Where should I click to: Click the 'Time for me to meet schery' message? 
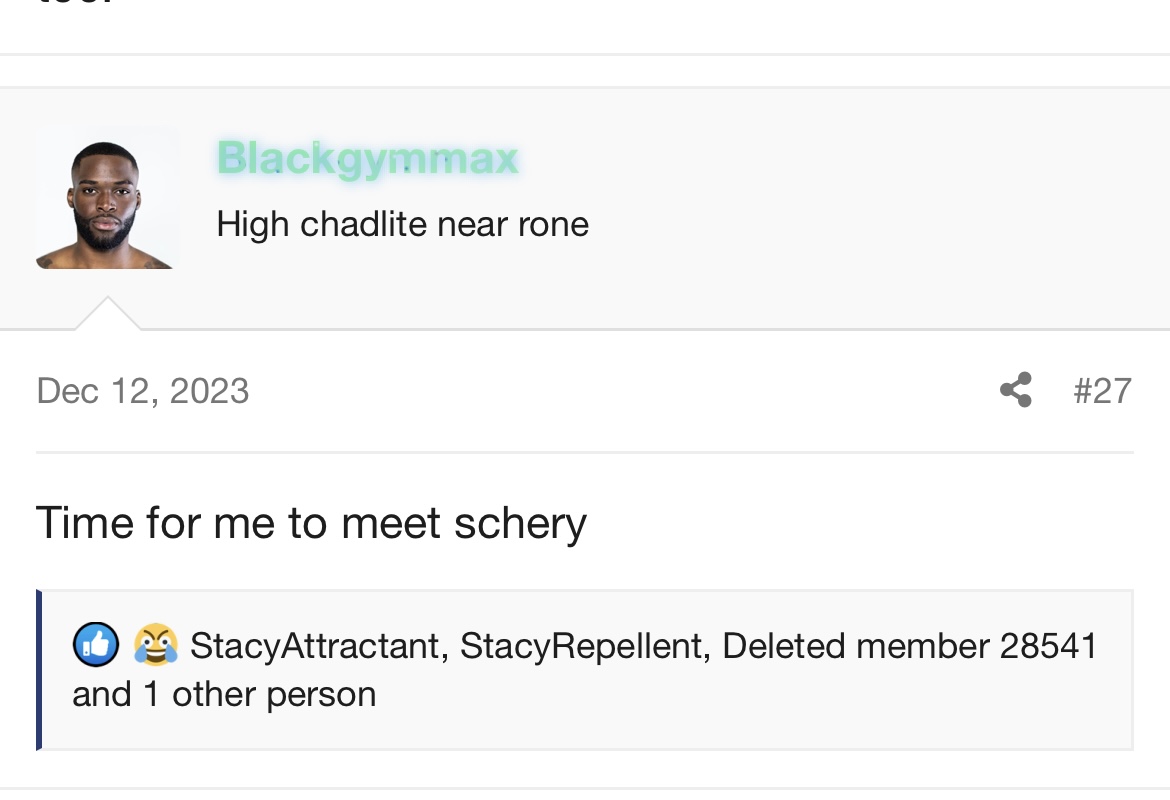point(311,523)
